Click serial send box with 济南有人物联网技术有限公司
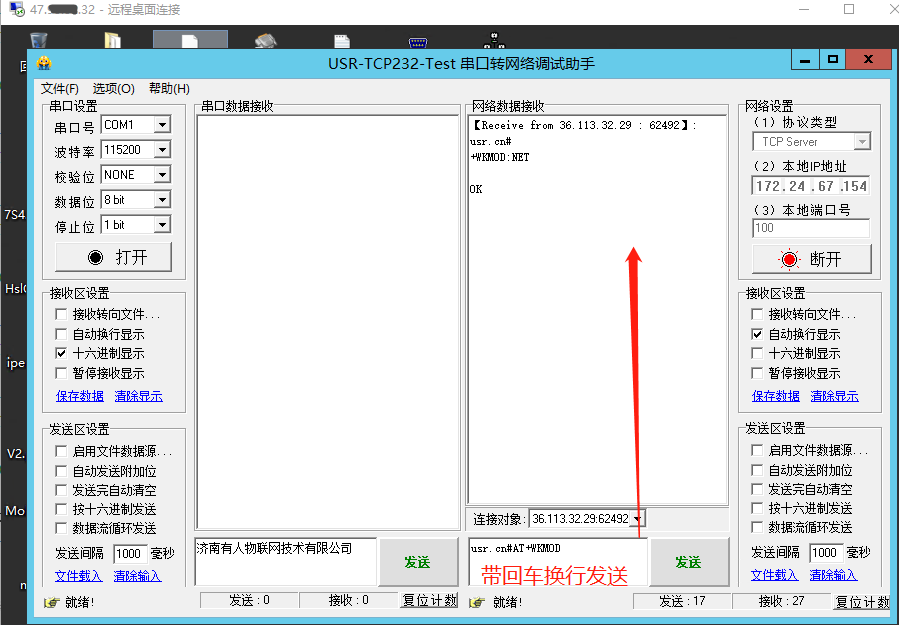This screenshot has height=625, width=899. coord(286,562)
